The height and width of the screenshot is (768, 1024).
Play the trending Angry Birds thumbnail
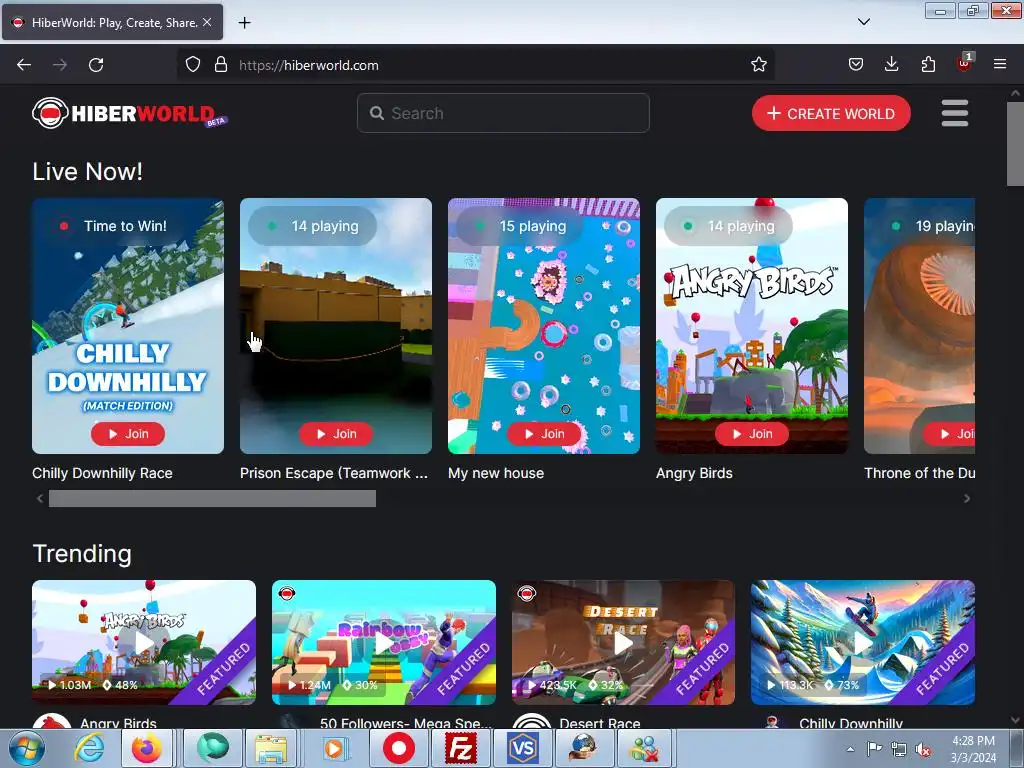(x=144, y=643)
